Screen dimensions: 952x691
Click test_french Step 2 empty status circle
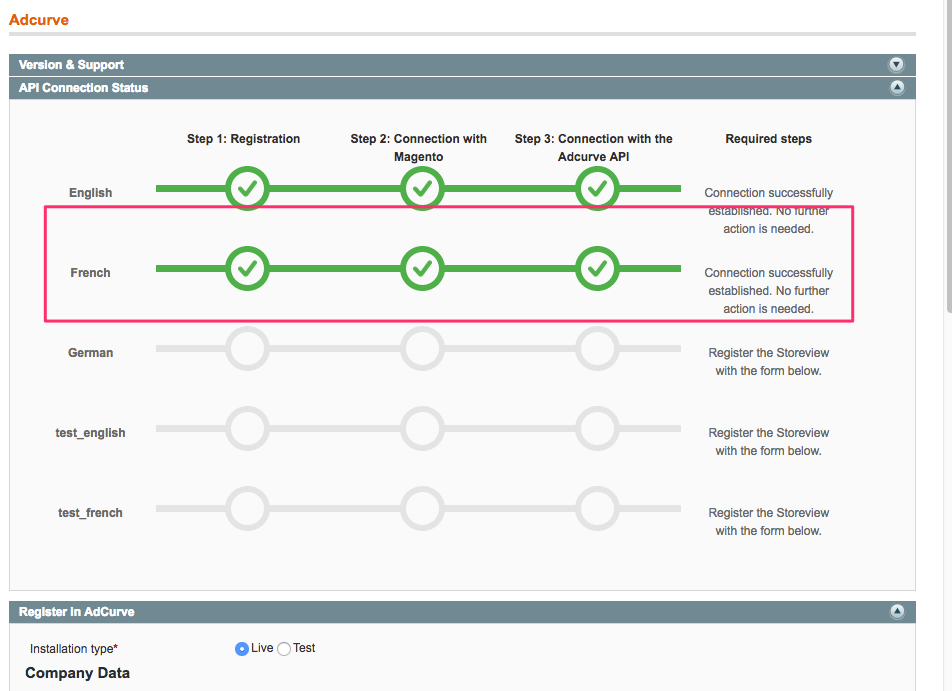pyautogui.click(x=422, y=509)
